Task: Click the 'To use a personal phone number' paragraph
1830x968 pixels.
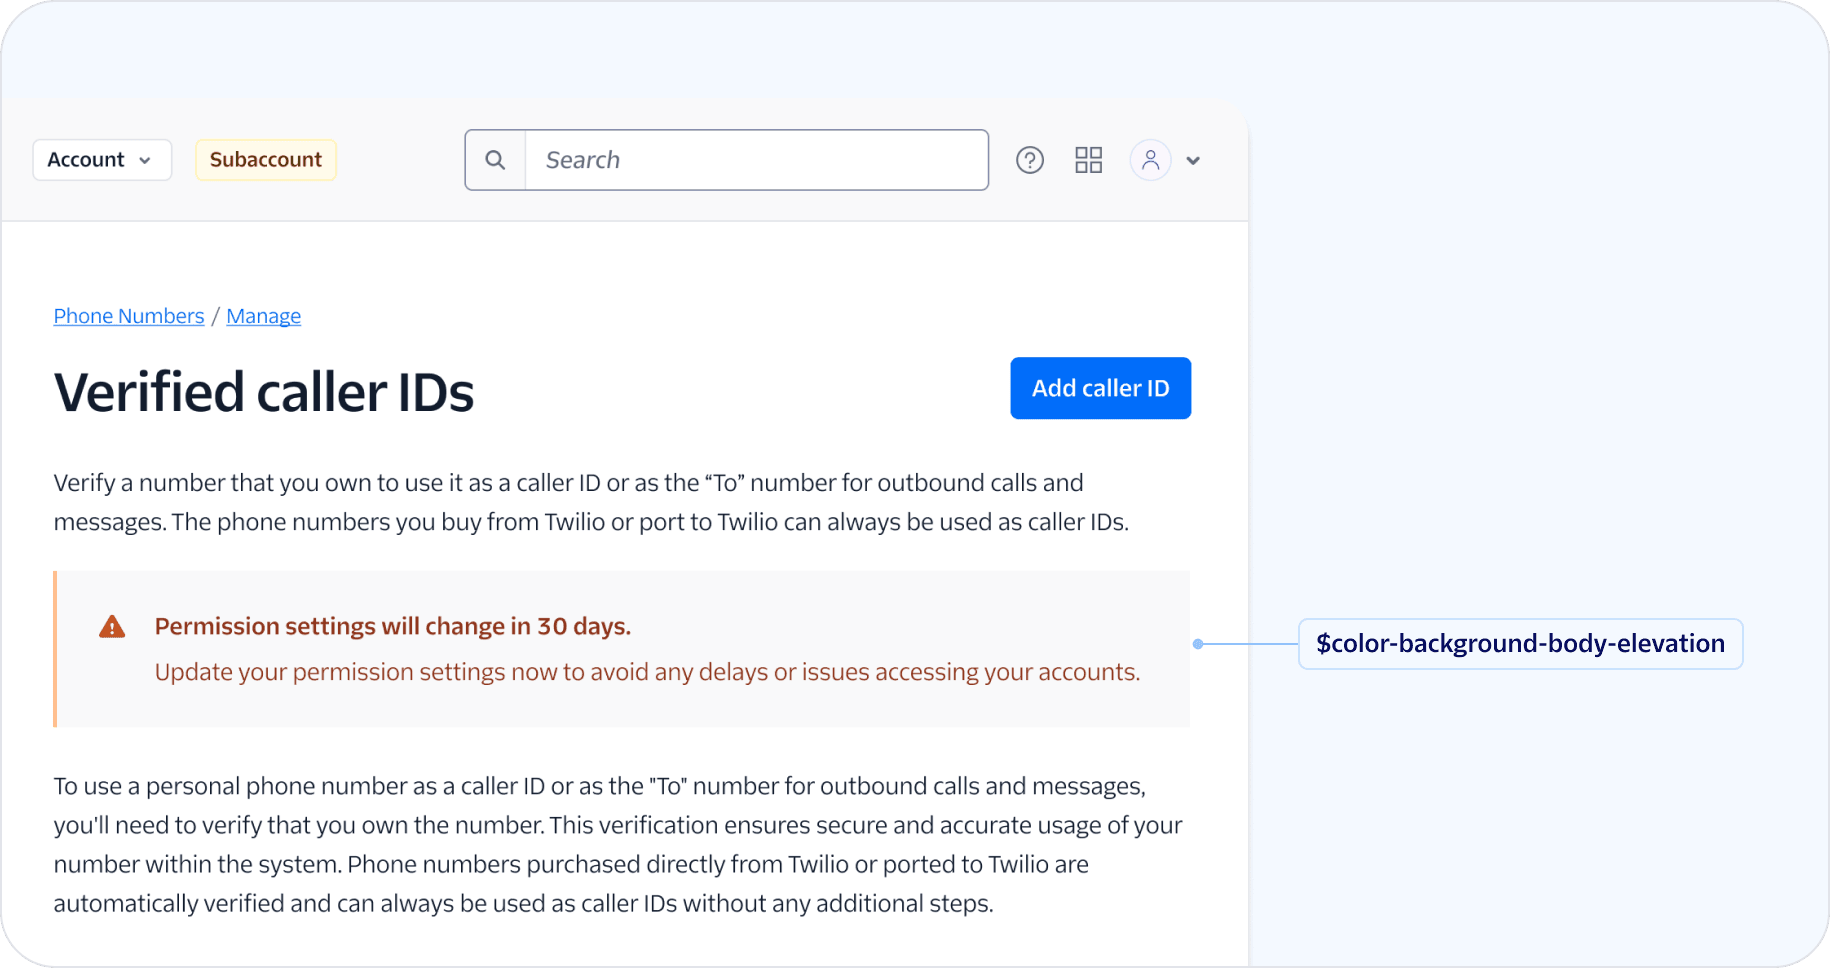Action: (617, 844)
